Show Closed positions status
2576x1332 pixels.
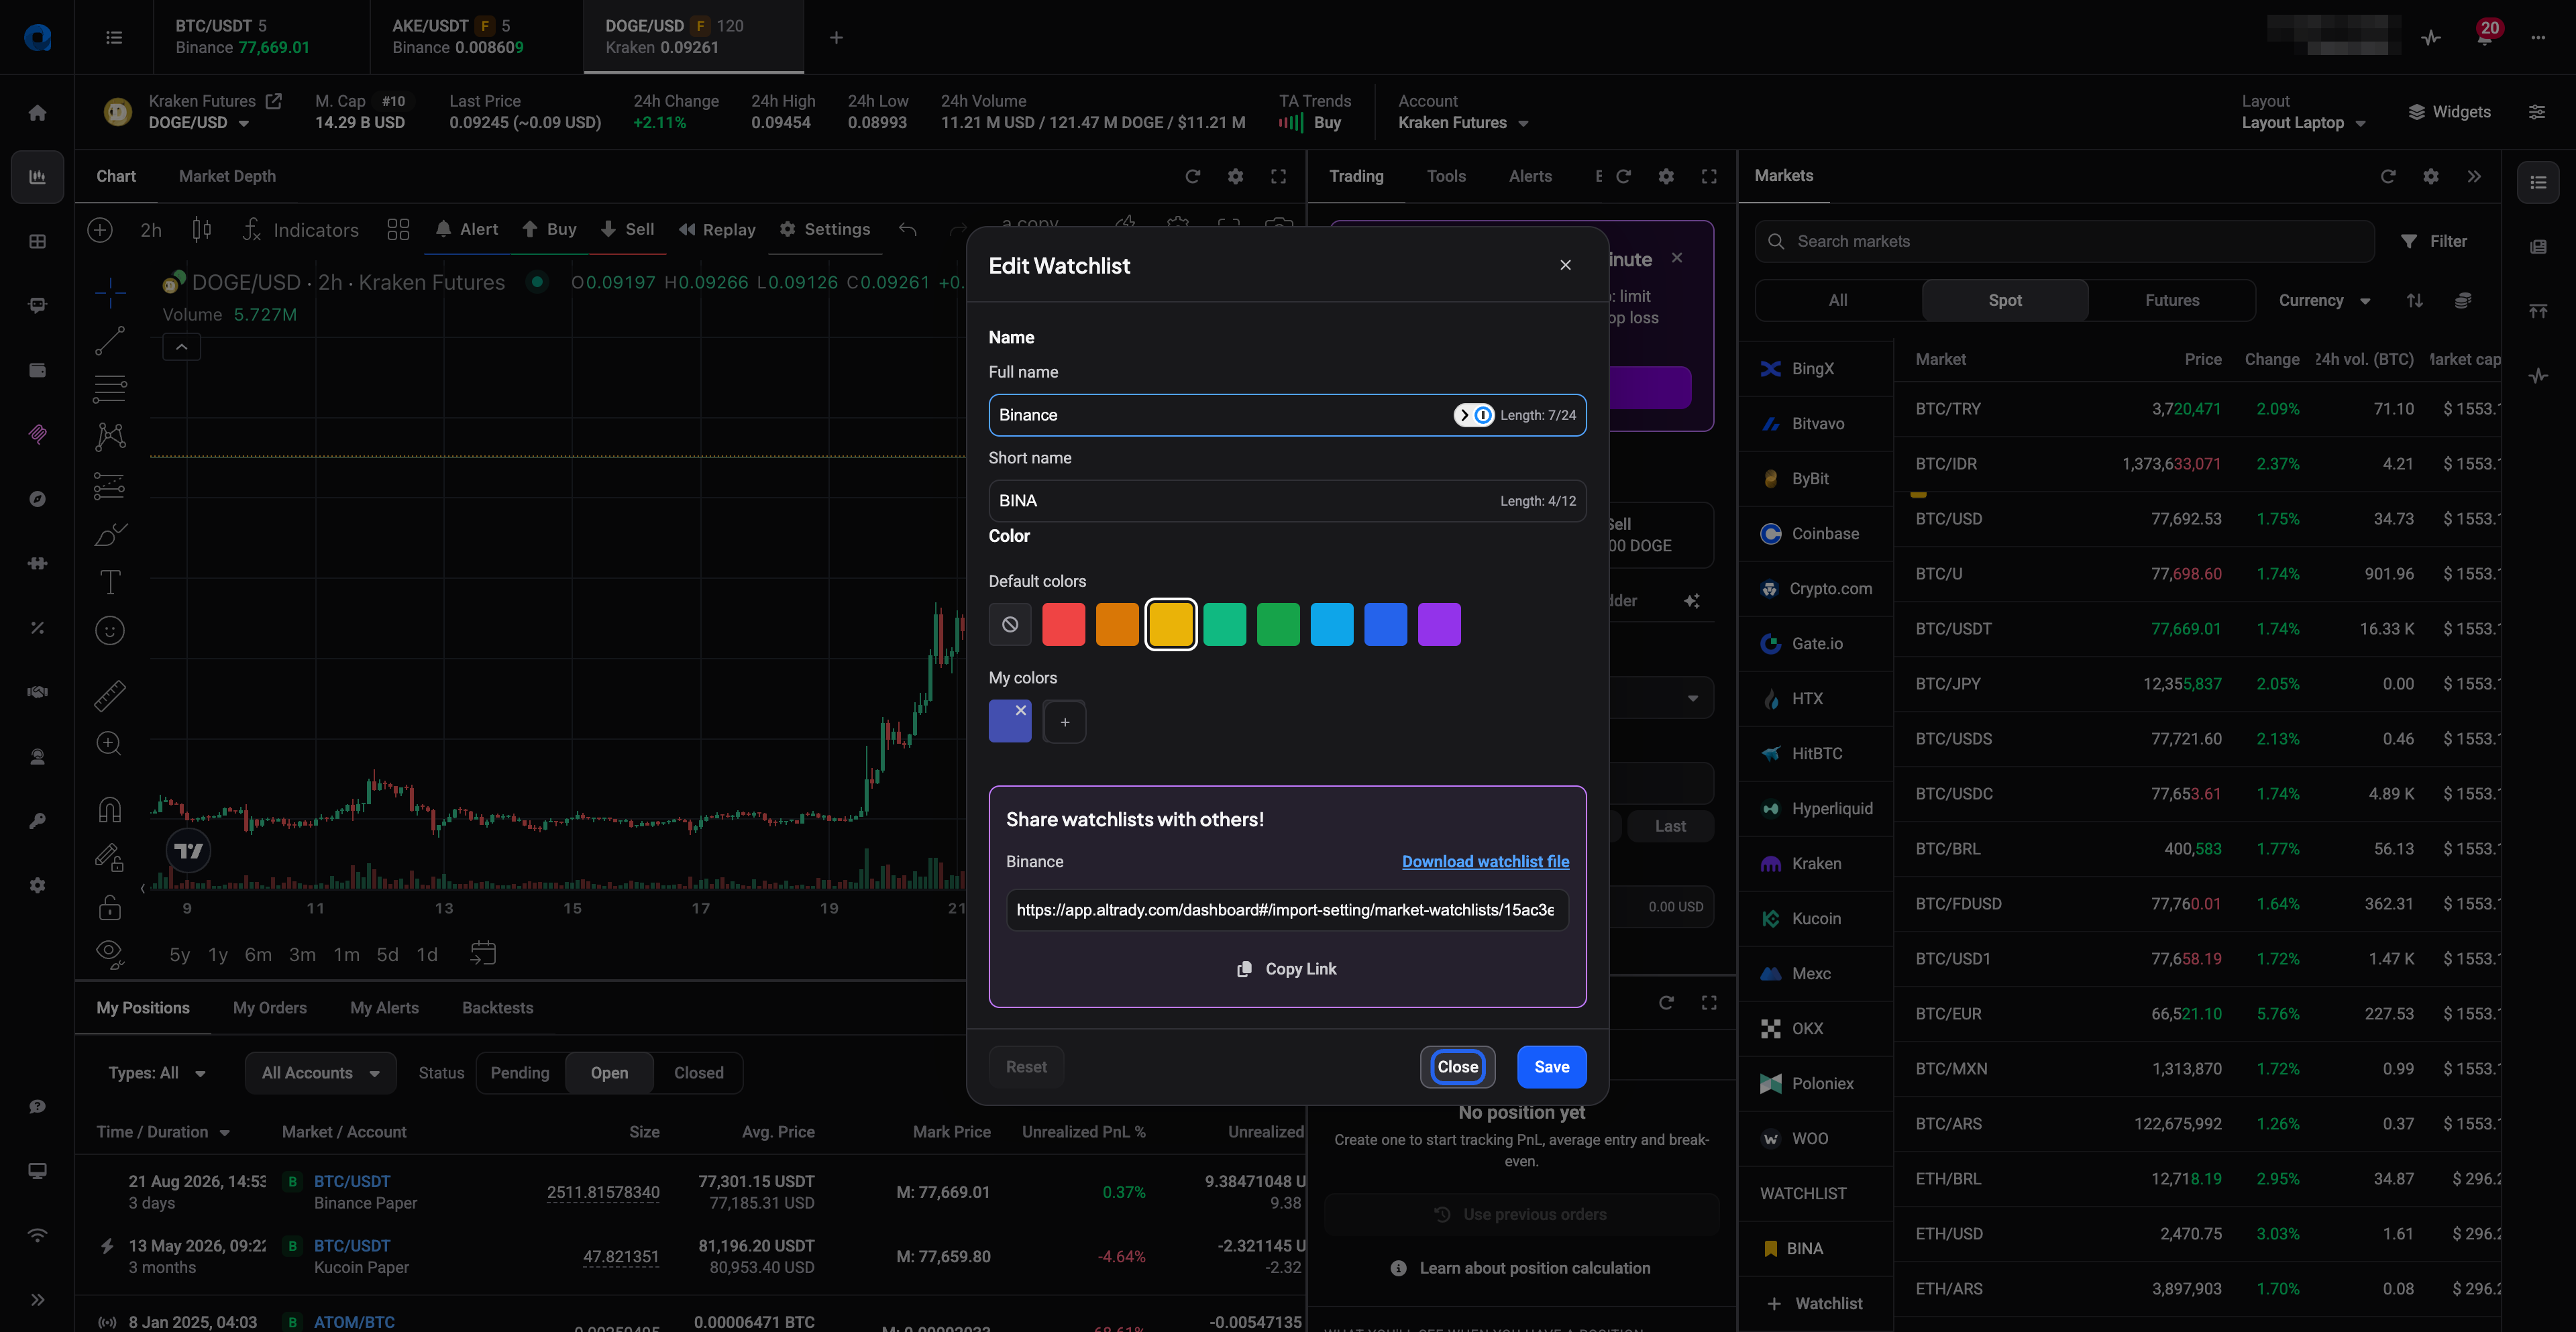tap(698, 1072)
